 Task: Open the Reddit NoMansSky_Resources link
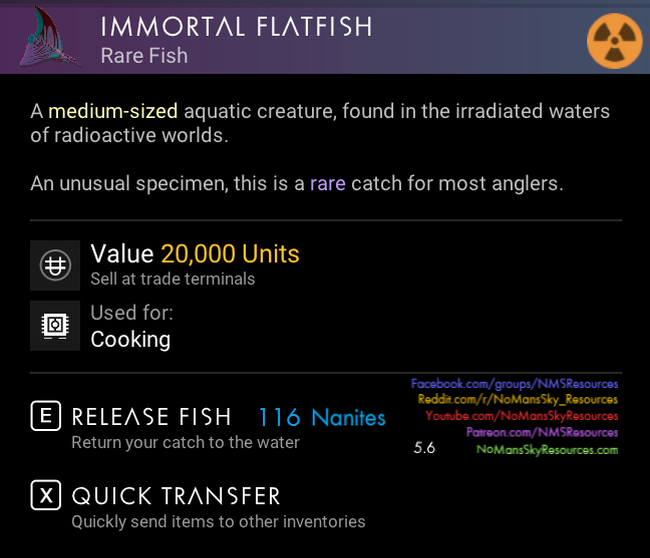click(x=518, y=399)
